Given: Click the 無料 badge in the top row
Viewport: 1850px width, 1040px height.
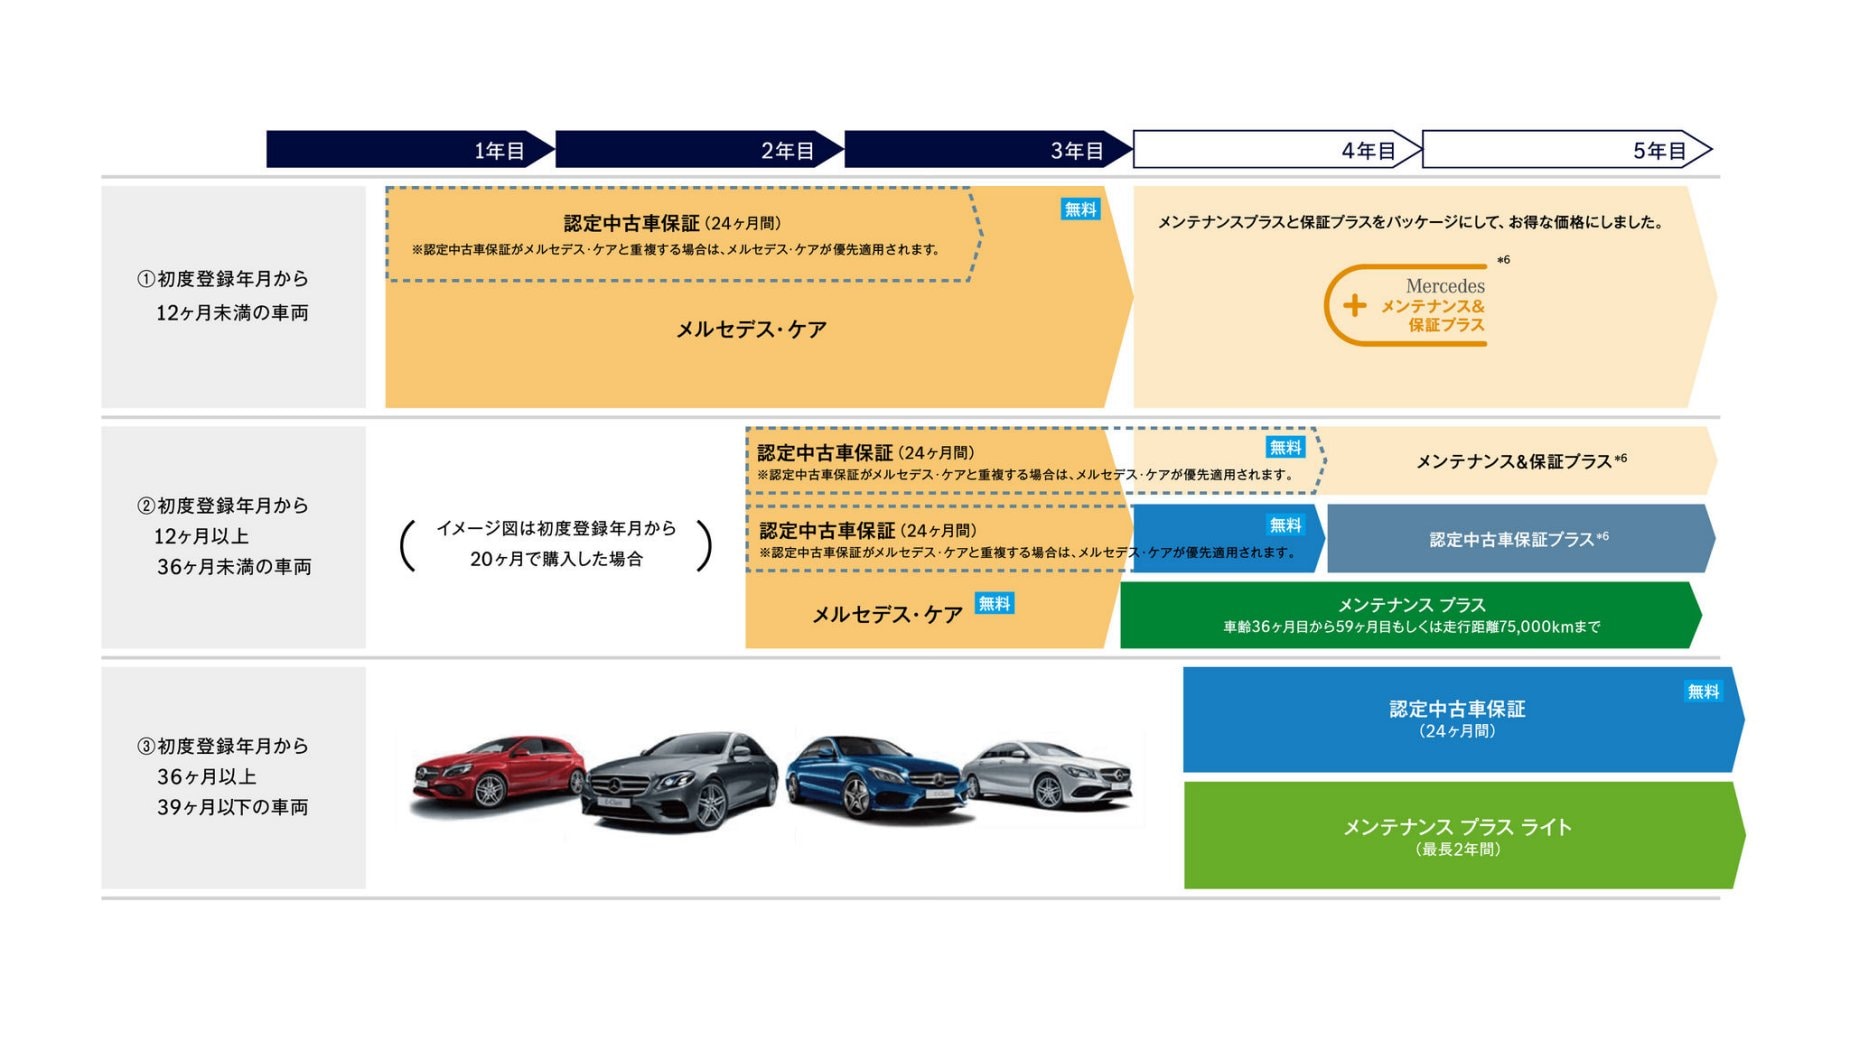Looking at the screenshot, I should coord(1083,211).
